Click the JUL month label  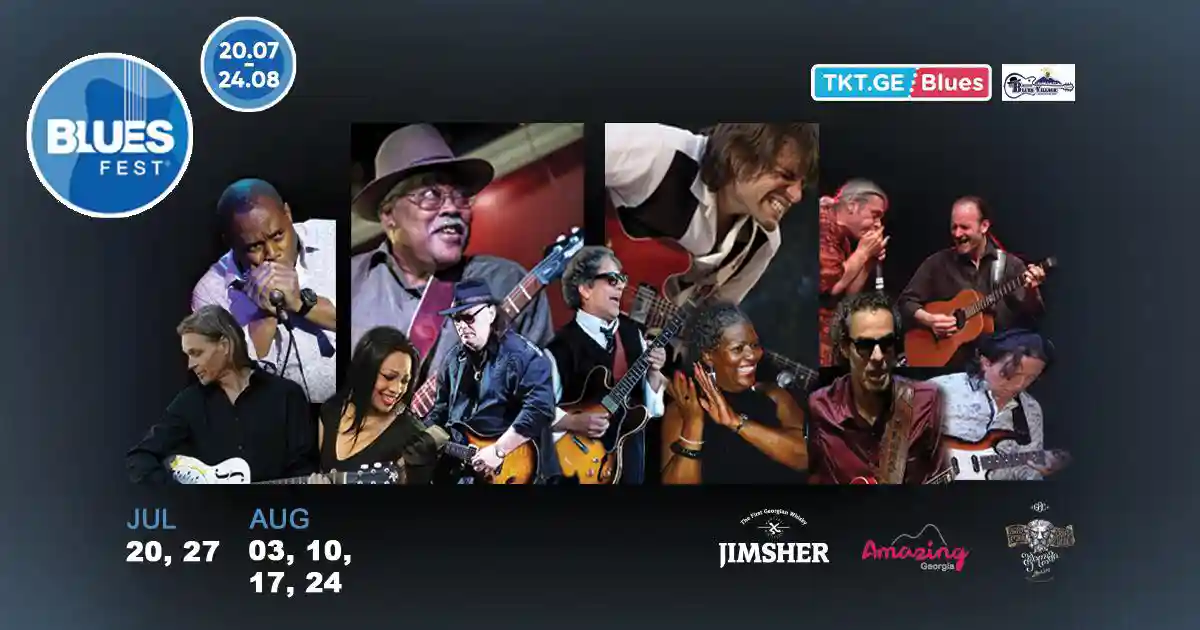point(151,519)
